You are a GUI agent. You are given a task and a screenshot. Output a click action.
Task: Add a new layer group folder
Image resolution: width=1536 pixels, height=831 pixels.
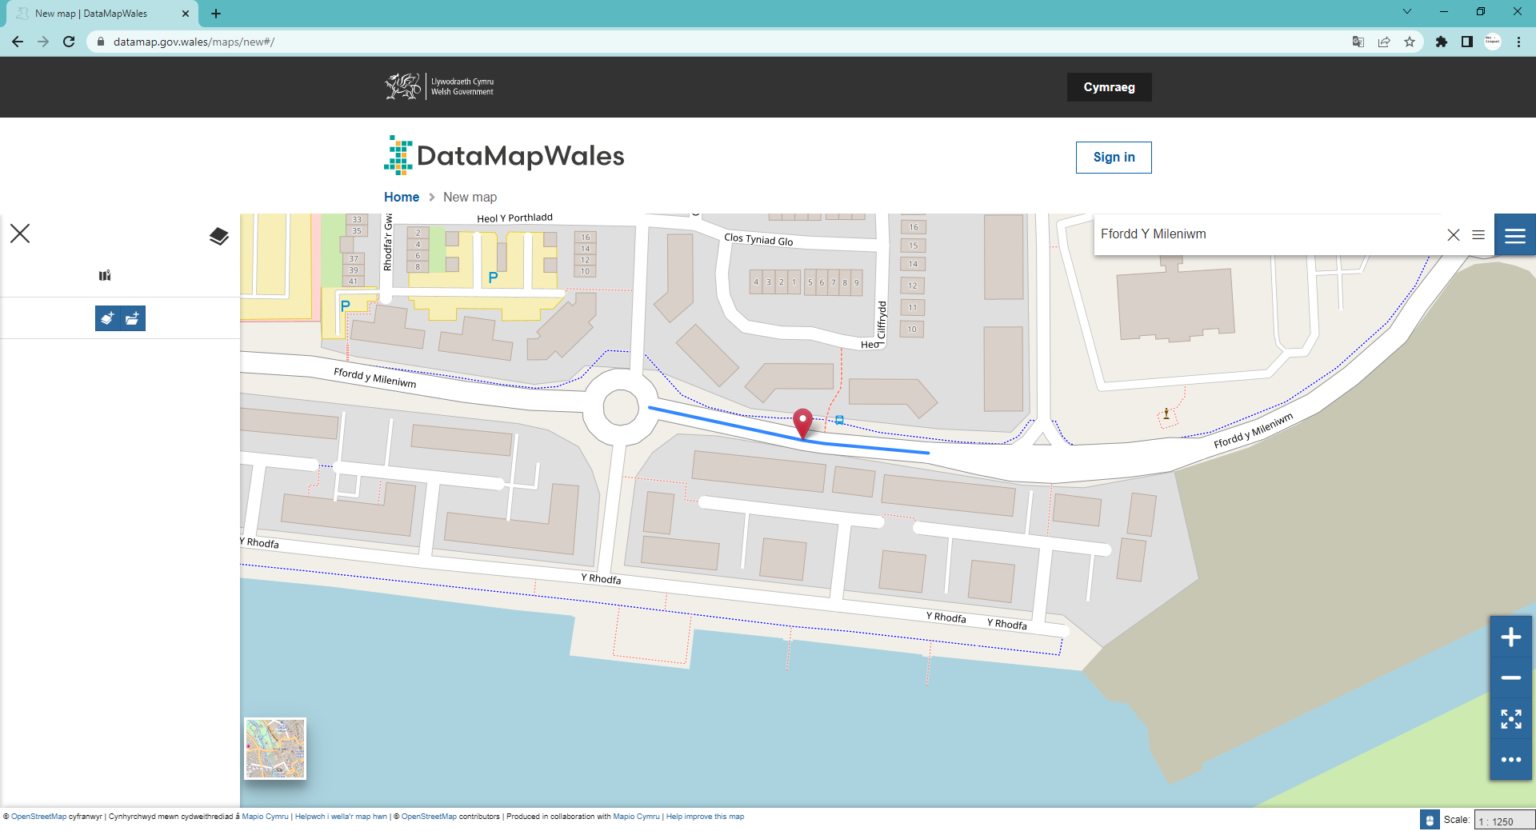pyautogui.click(x=133, y=318)
